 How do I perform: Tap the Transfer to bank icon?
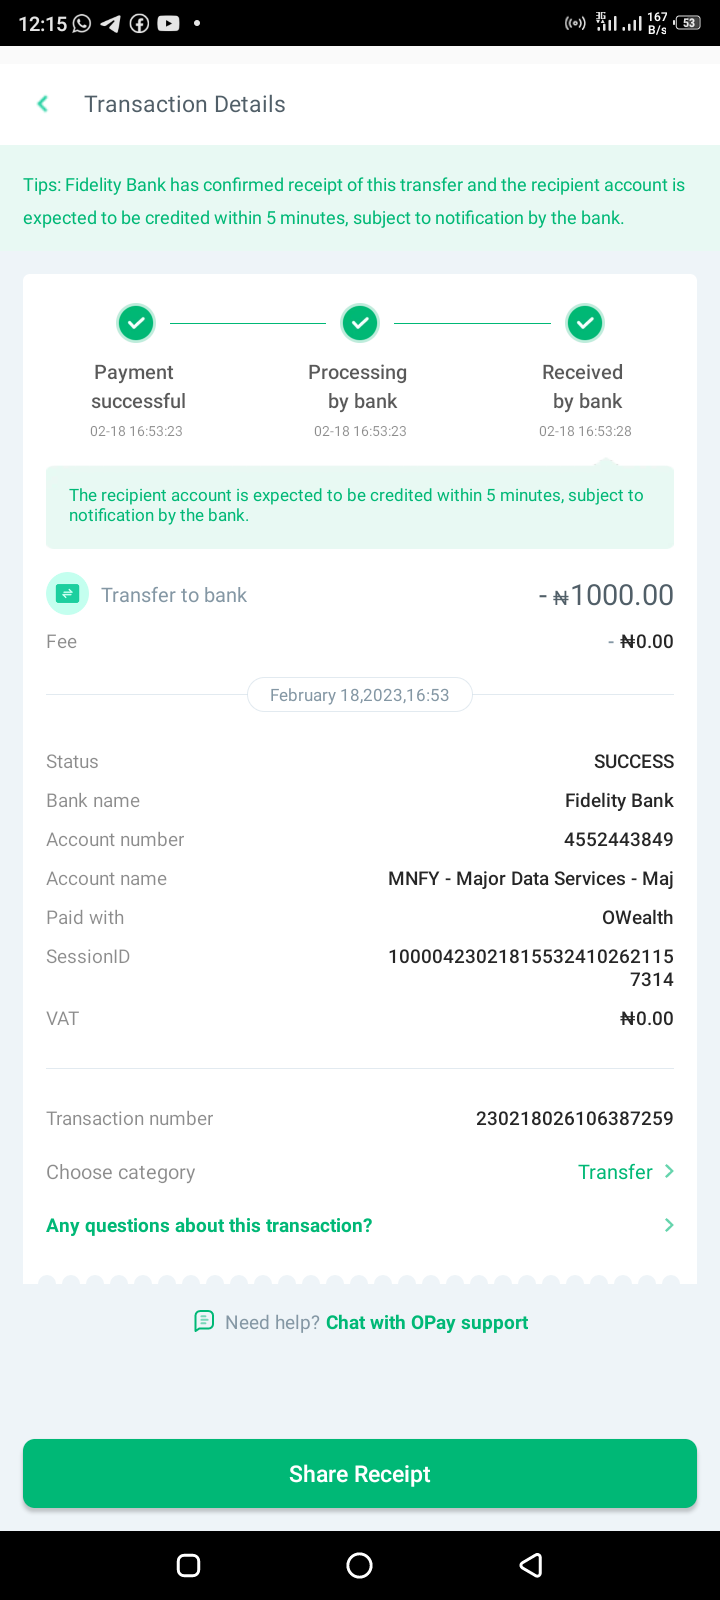click(67, 594)
